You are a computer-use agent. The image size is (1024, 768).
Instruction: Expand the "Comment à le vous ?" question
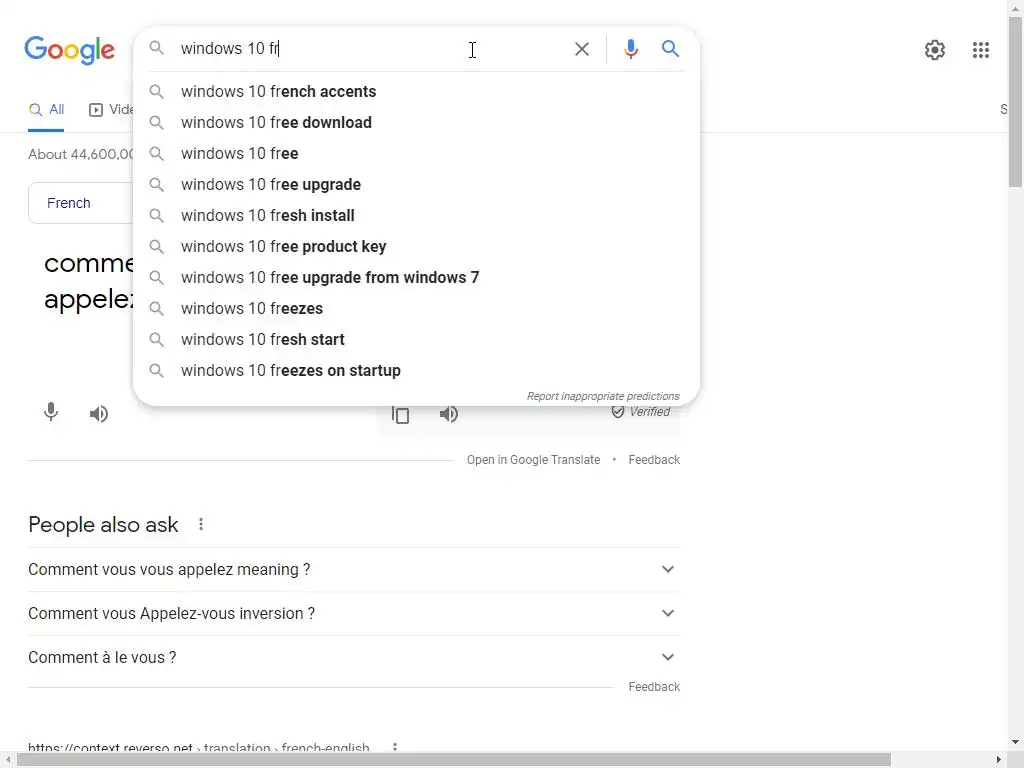pyautogui.click(x=668, y=658)
